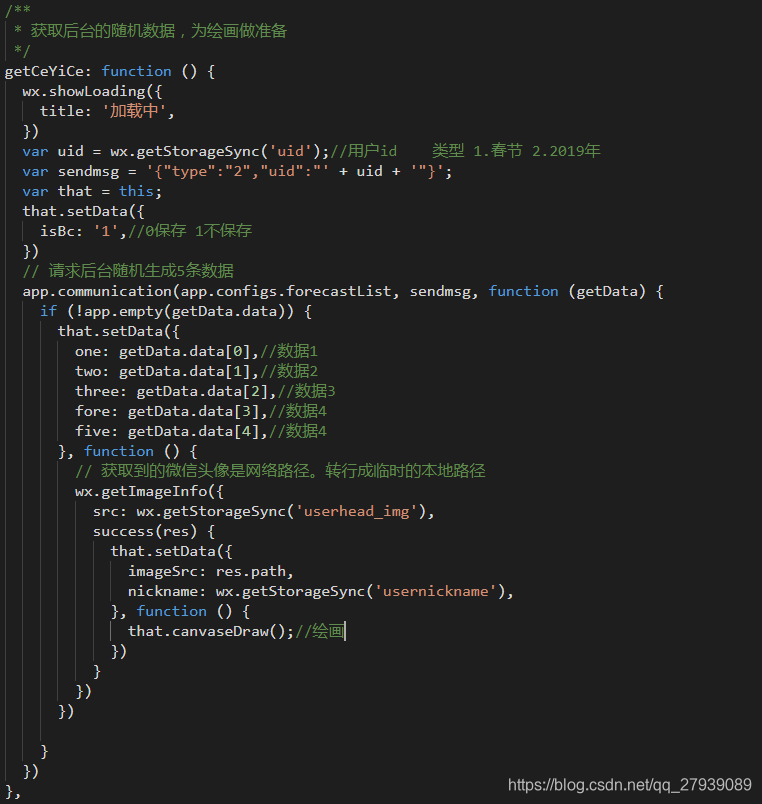Click the '加载中' title string

pyautogui.click(x=134, y=111)
